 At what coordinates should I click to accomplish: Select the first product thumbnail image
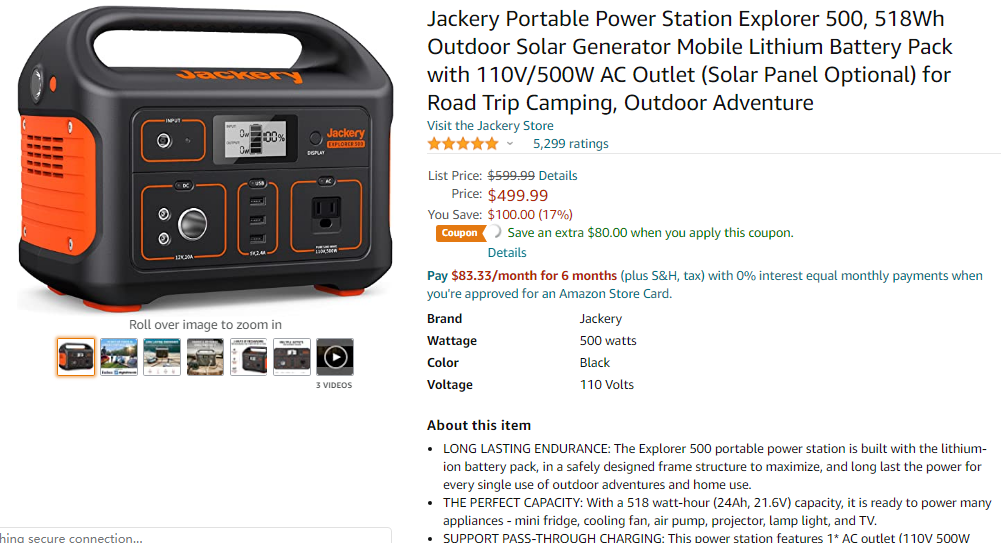pyautogui.click(x=75, y=357)
